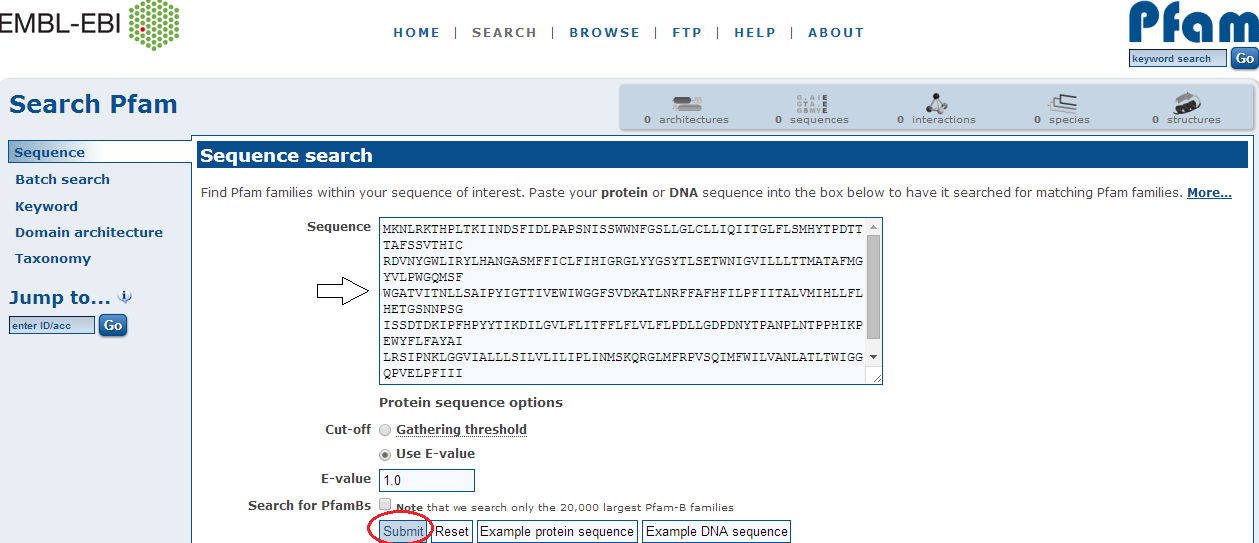Select the Use E-value radio button
The image size is (1259, 543).
pyautogui.click(x=385, y=454)
